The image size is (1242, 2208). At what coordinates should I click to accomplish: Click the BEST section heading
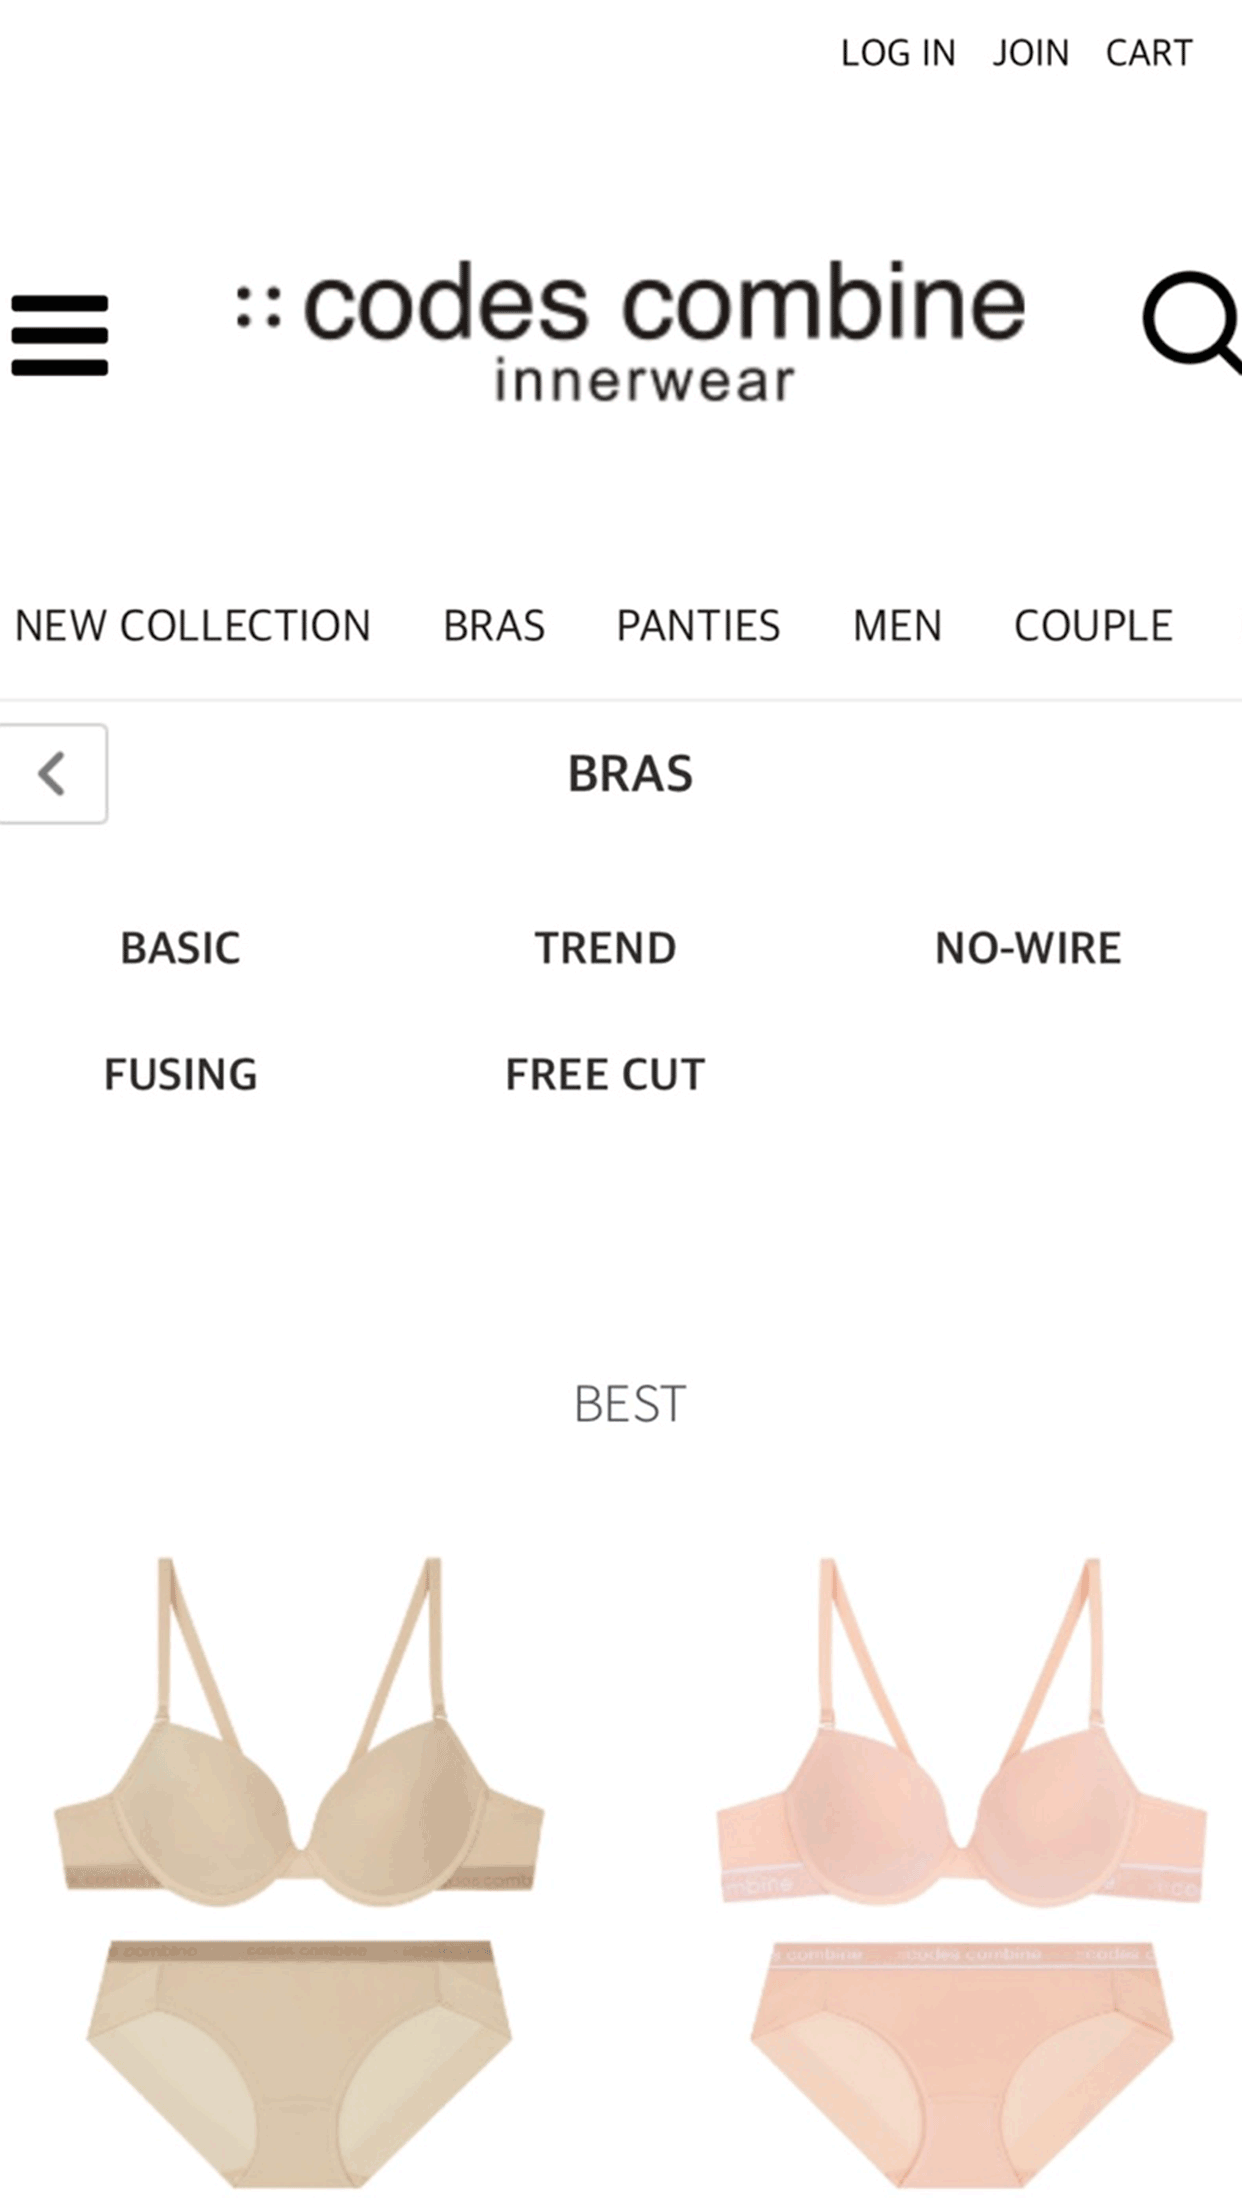coord(630,1404)
